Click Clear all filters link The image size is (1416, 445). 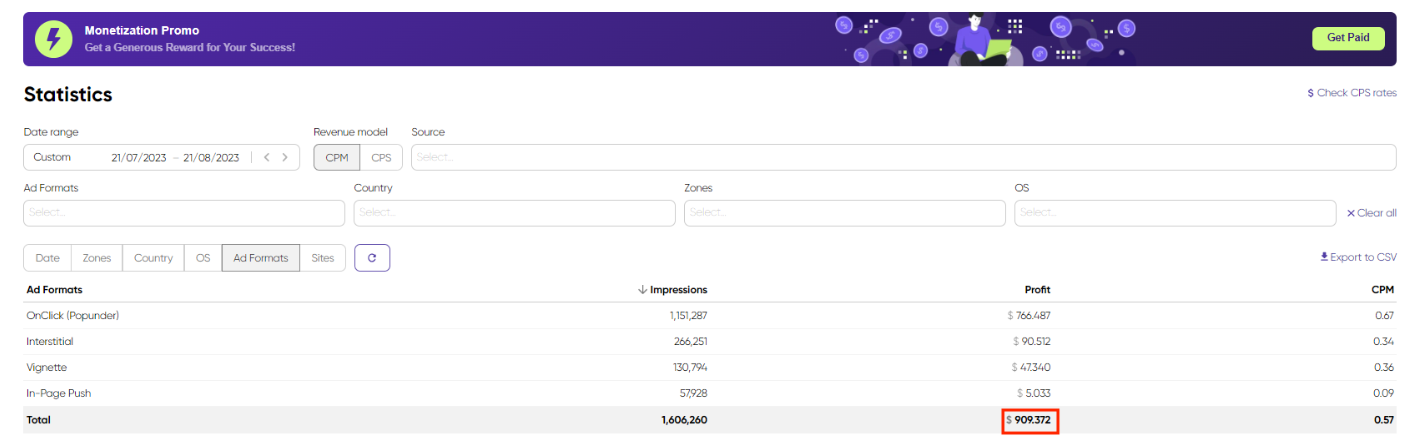pos(1371,213)
